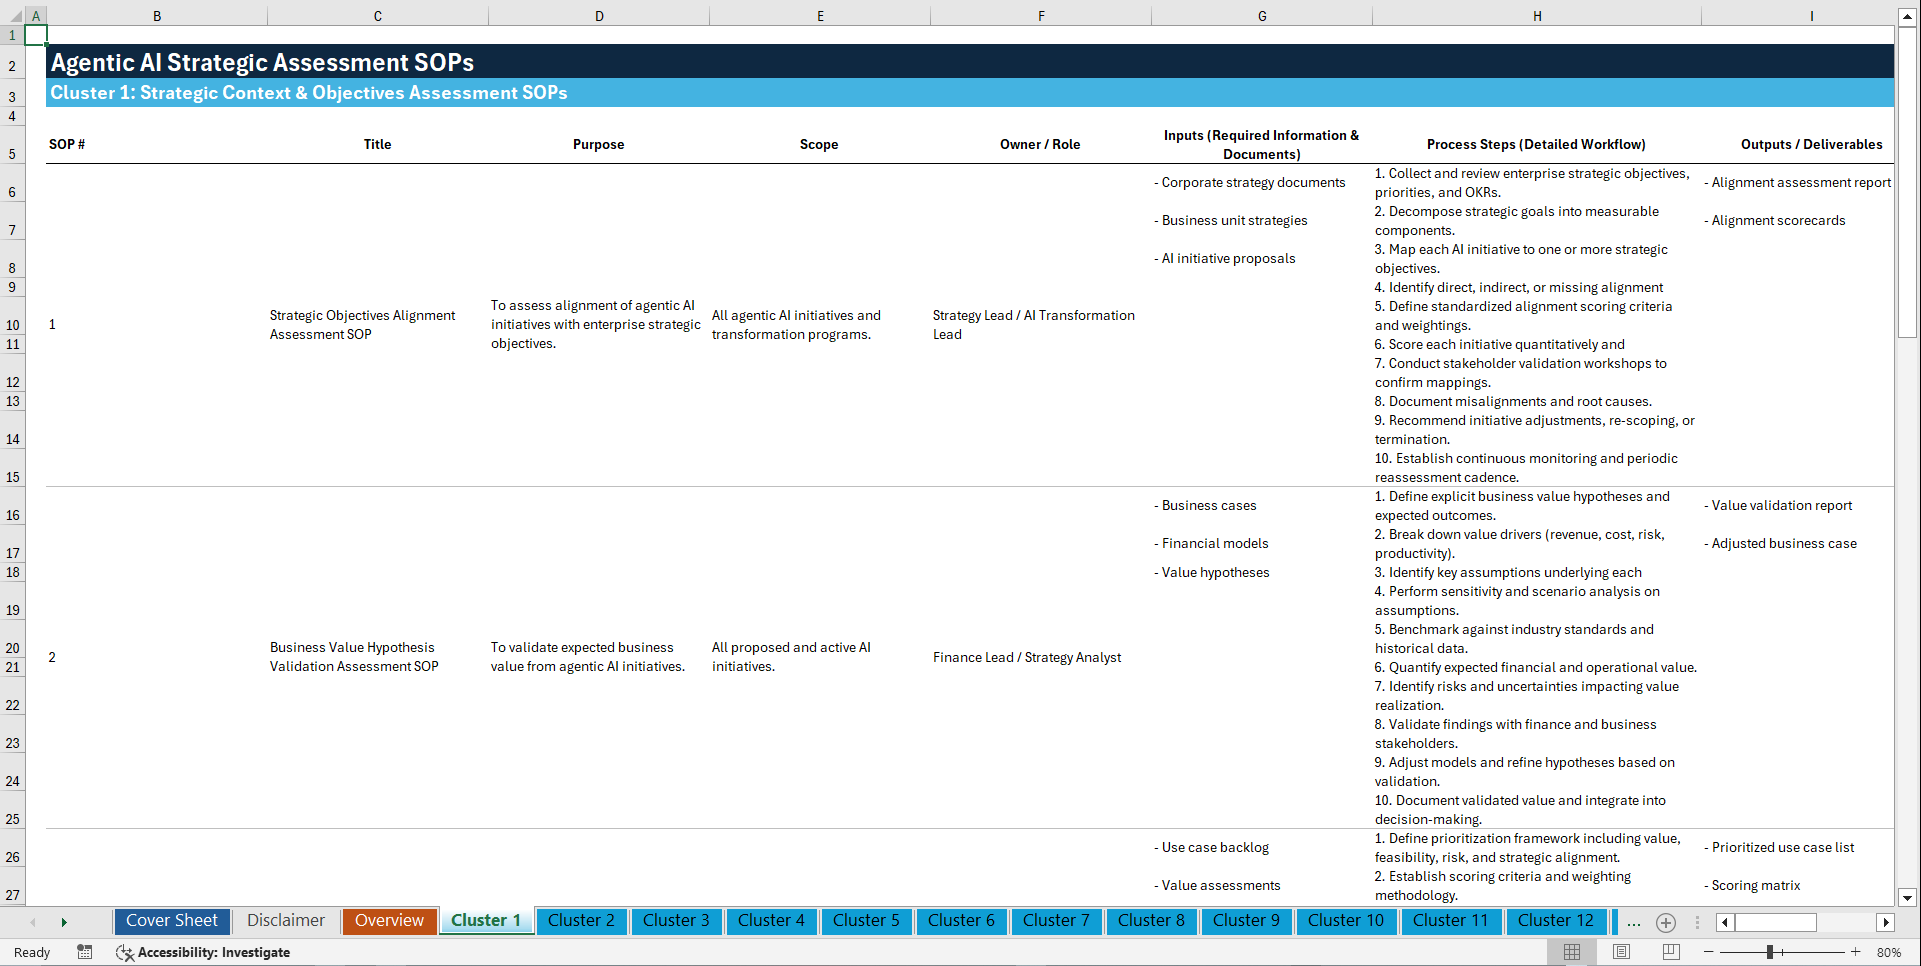Zoom in using the plus icon
Screen dimensions: 1921x966
tap(1857, 952)
